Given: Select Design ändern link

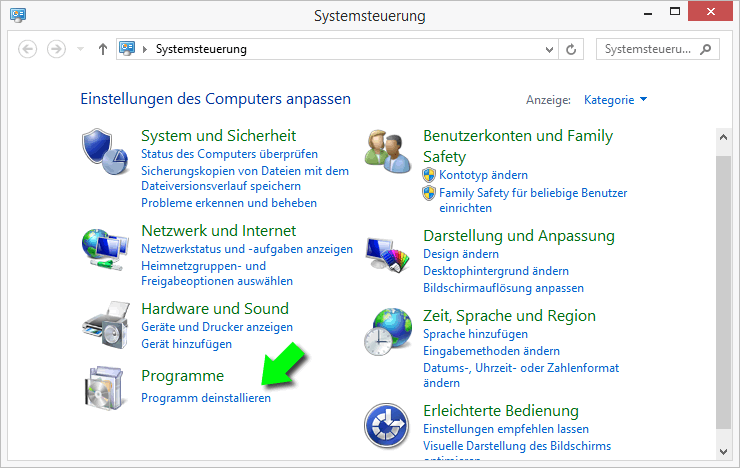Looking at the screenshot, I should click(461, 254).
